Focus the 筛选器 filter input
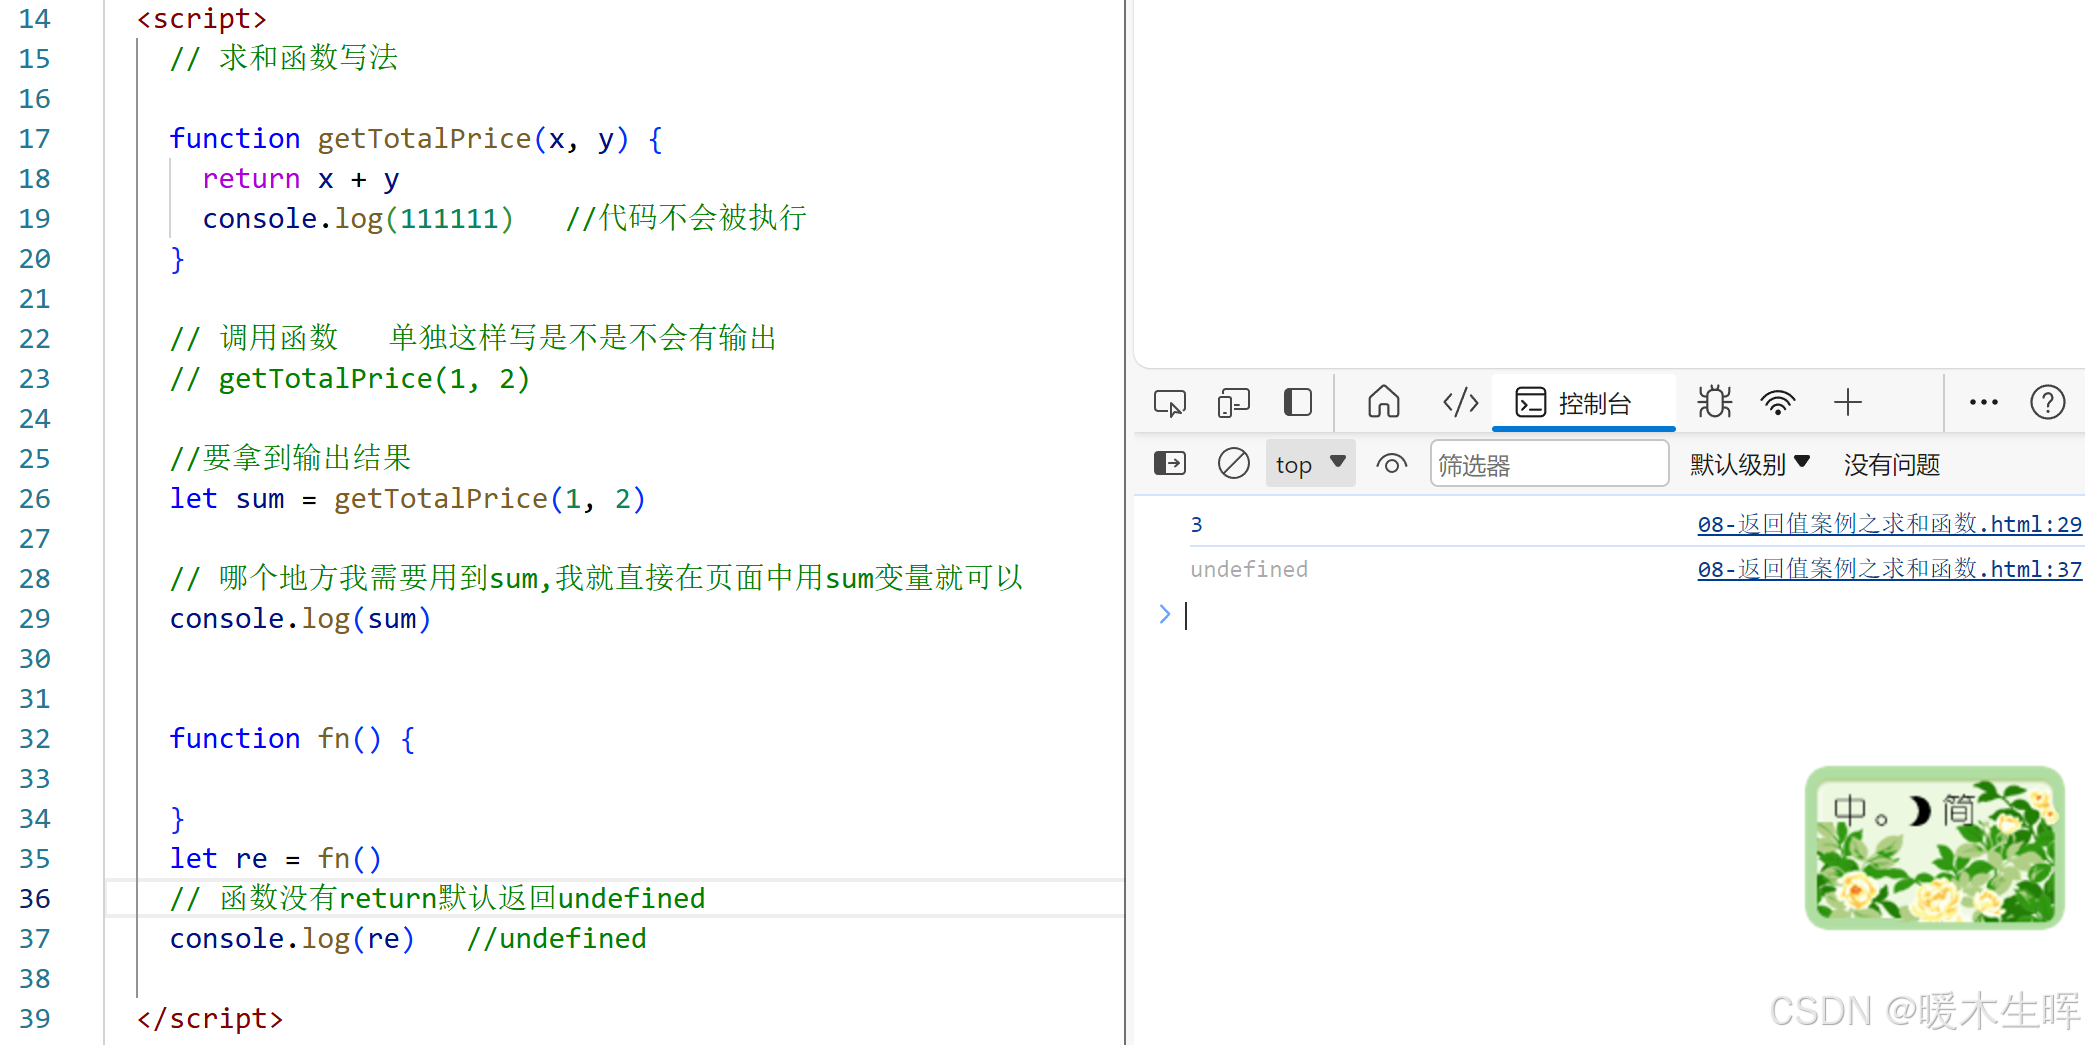Viewport: 2085px width, 1045px height. pos(1549,464)
